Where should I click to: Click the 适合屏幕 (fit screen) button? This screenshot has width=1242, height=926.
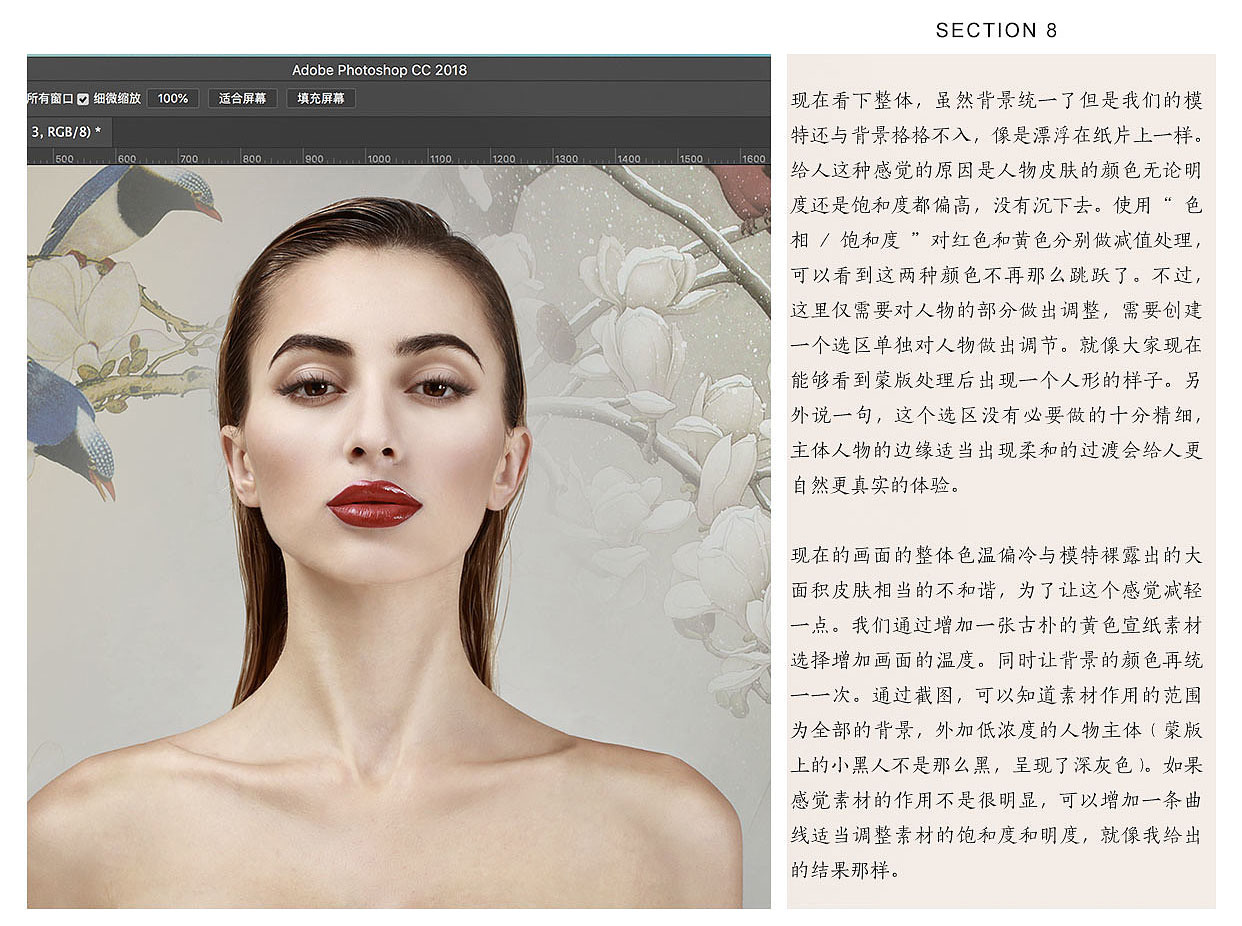coord(242,99)
